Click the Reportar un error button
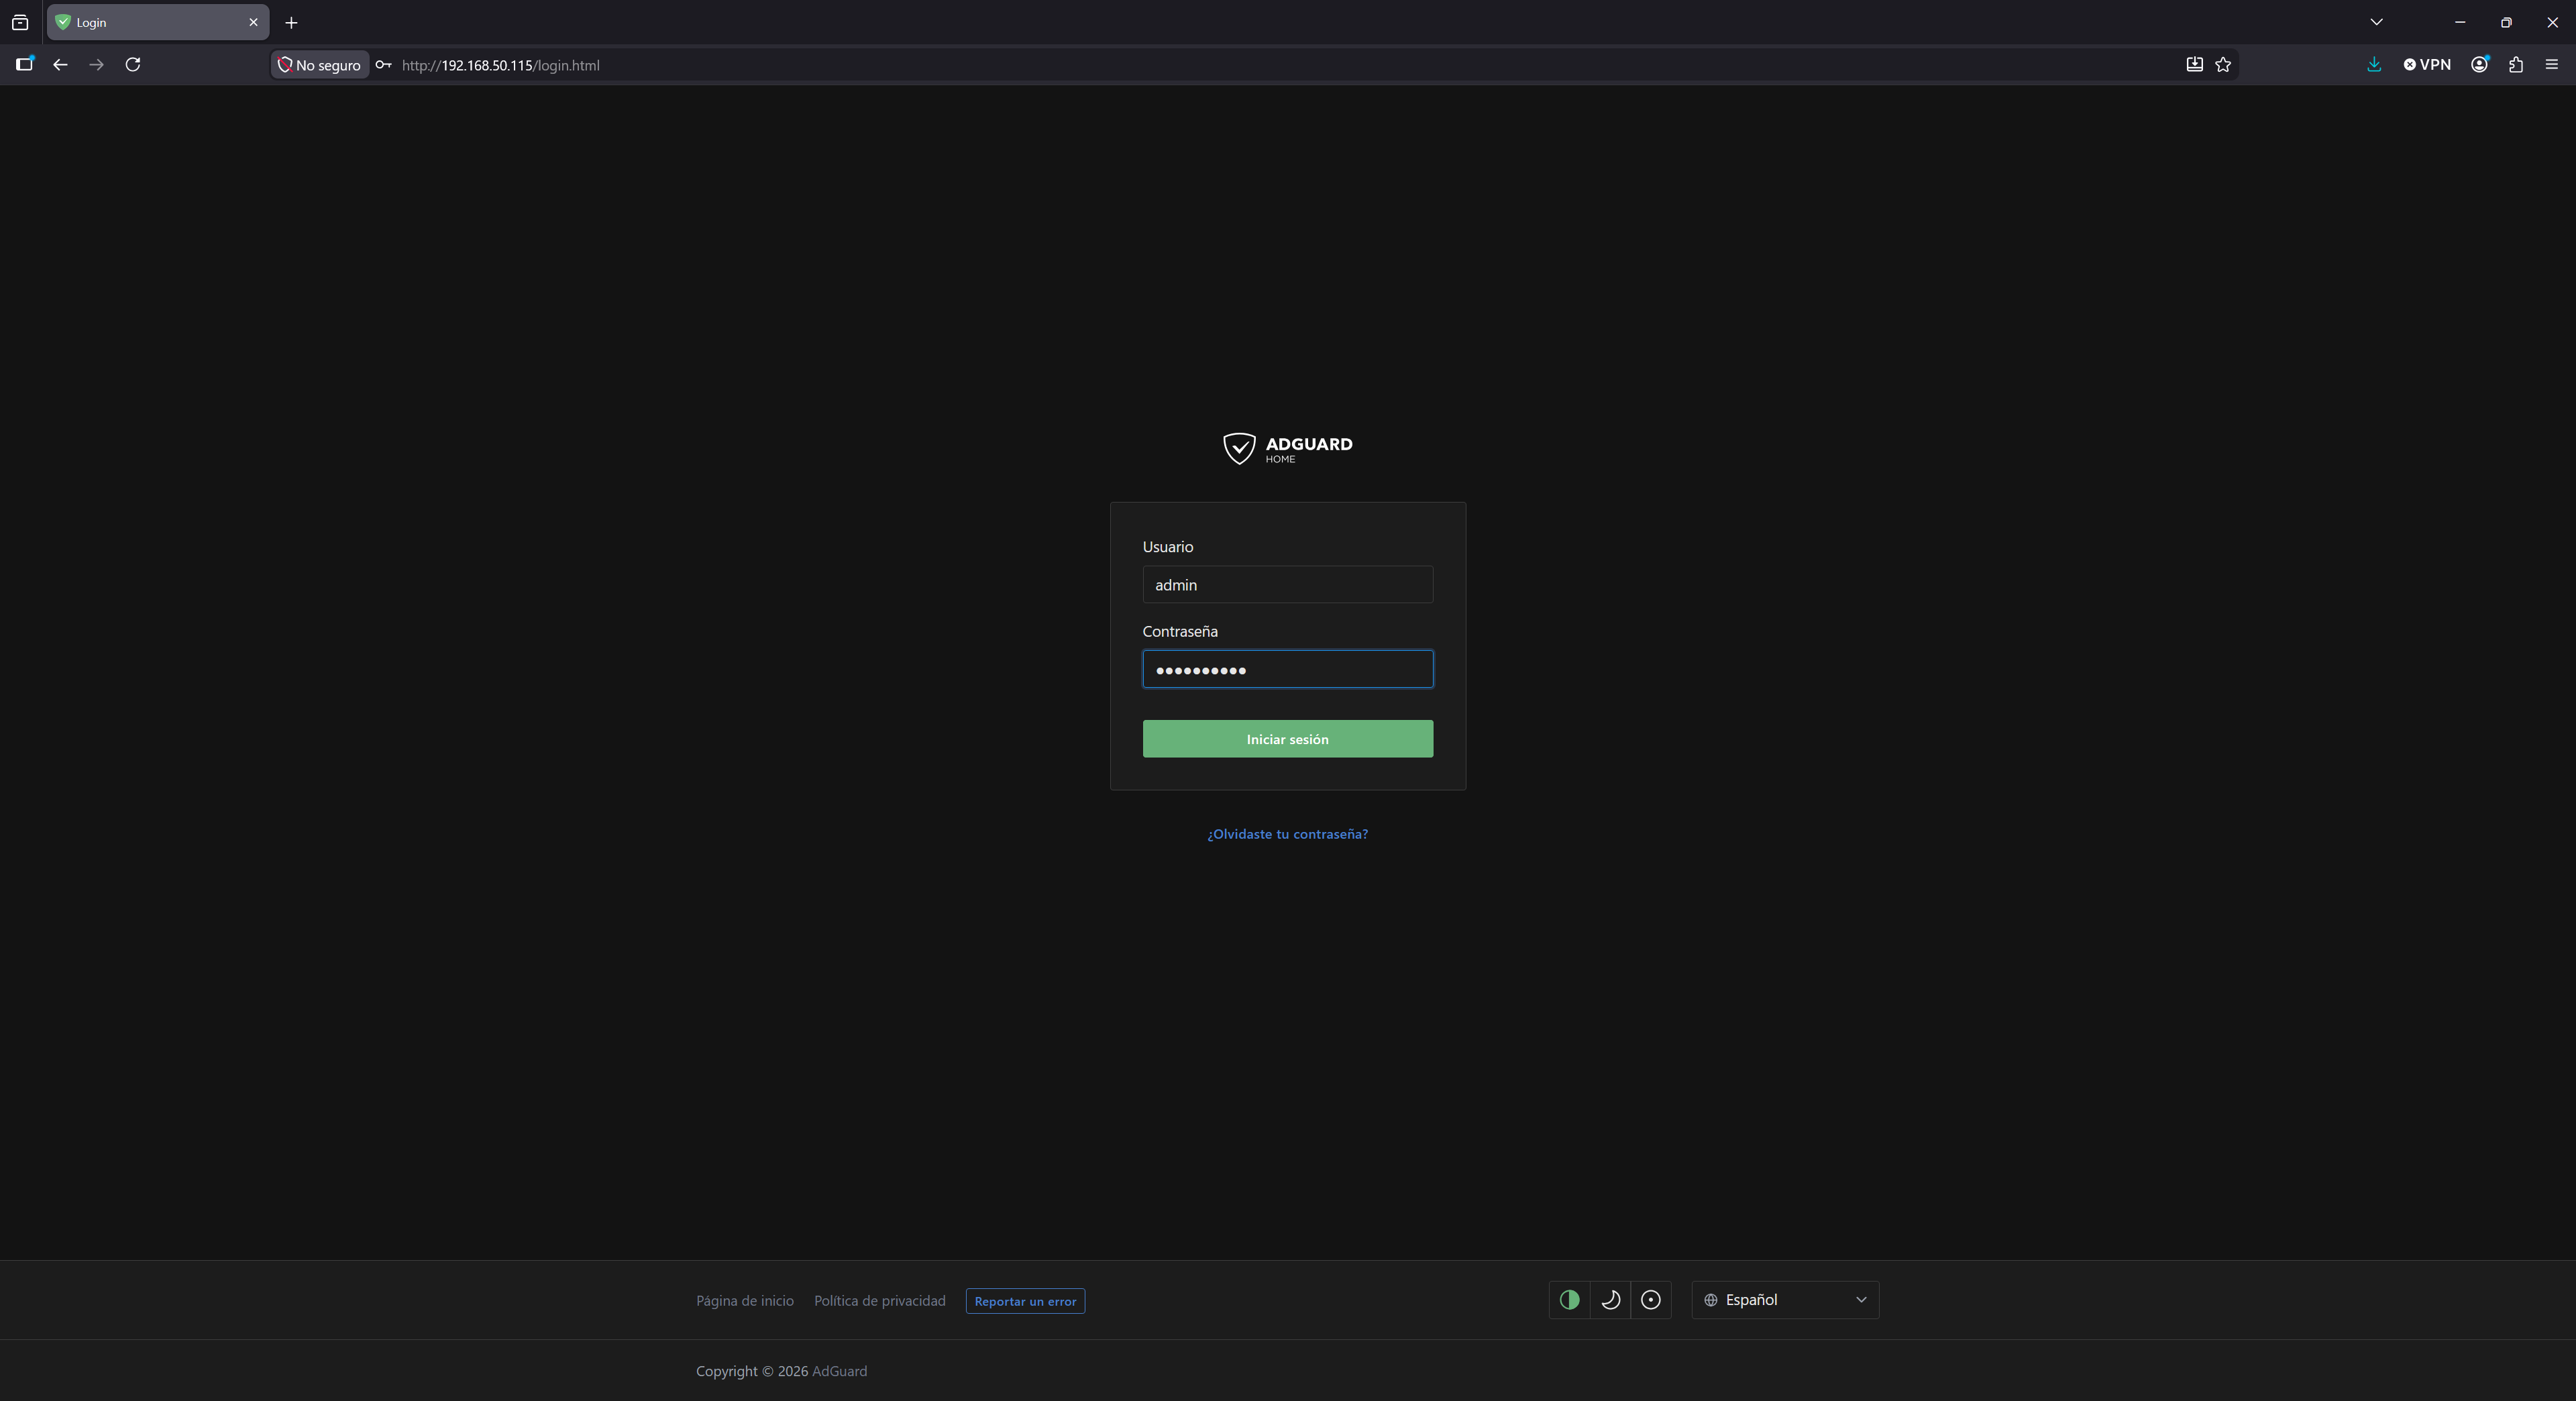 1025,1301
